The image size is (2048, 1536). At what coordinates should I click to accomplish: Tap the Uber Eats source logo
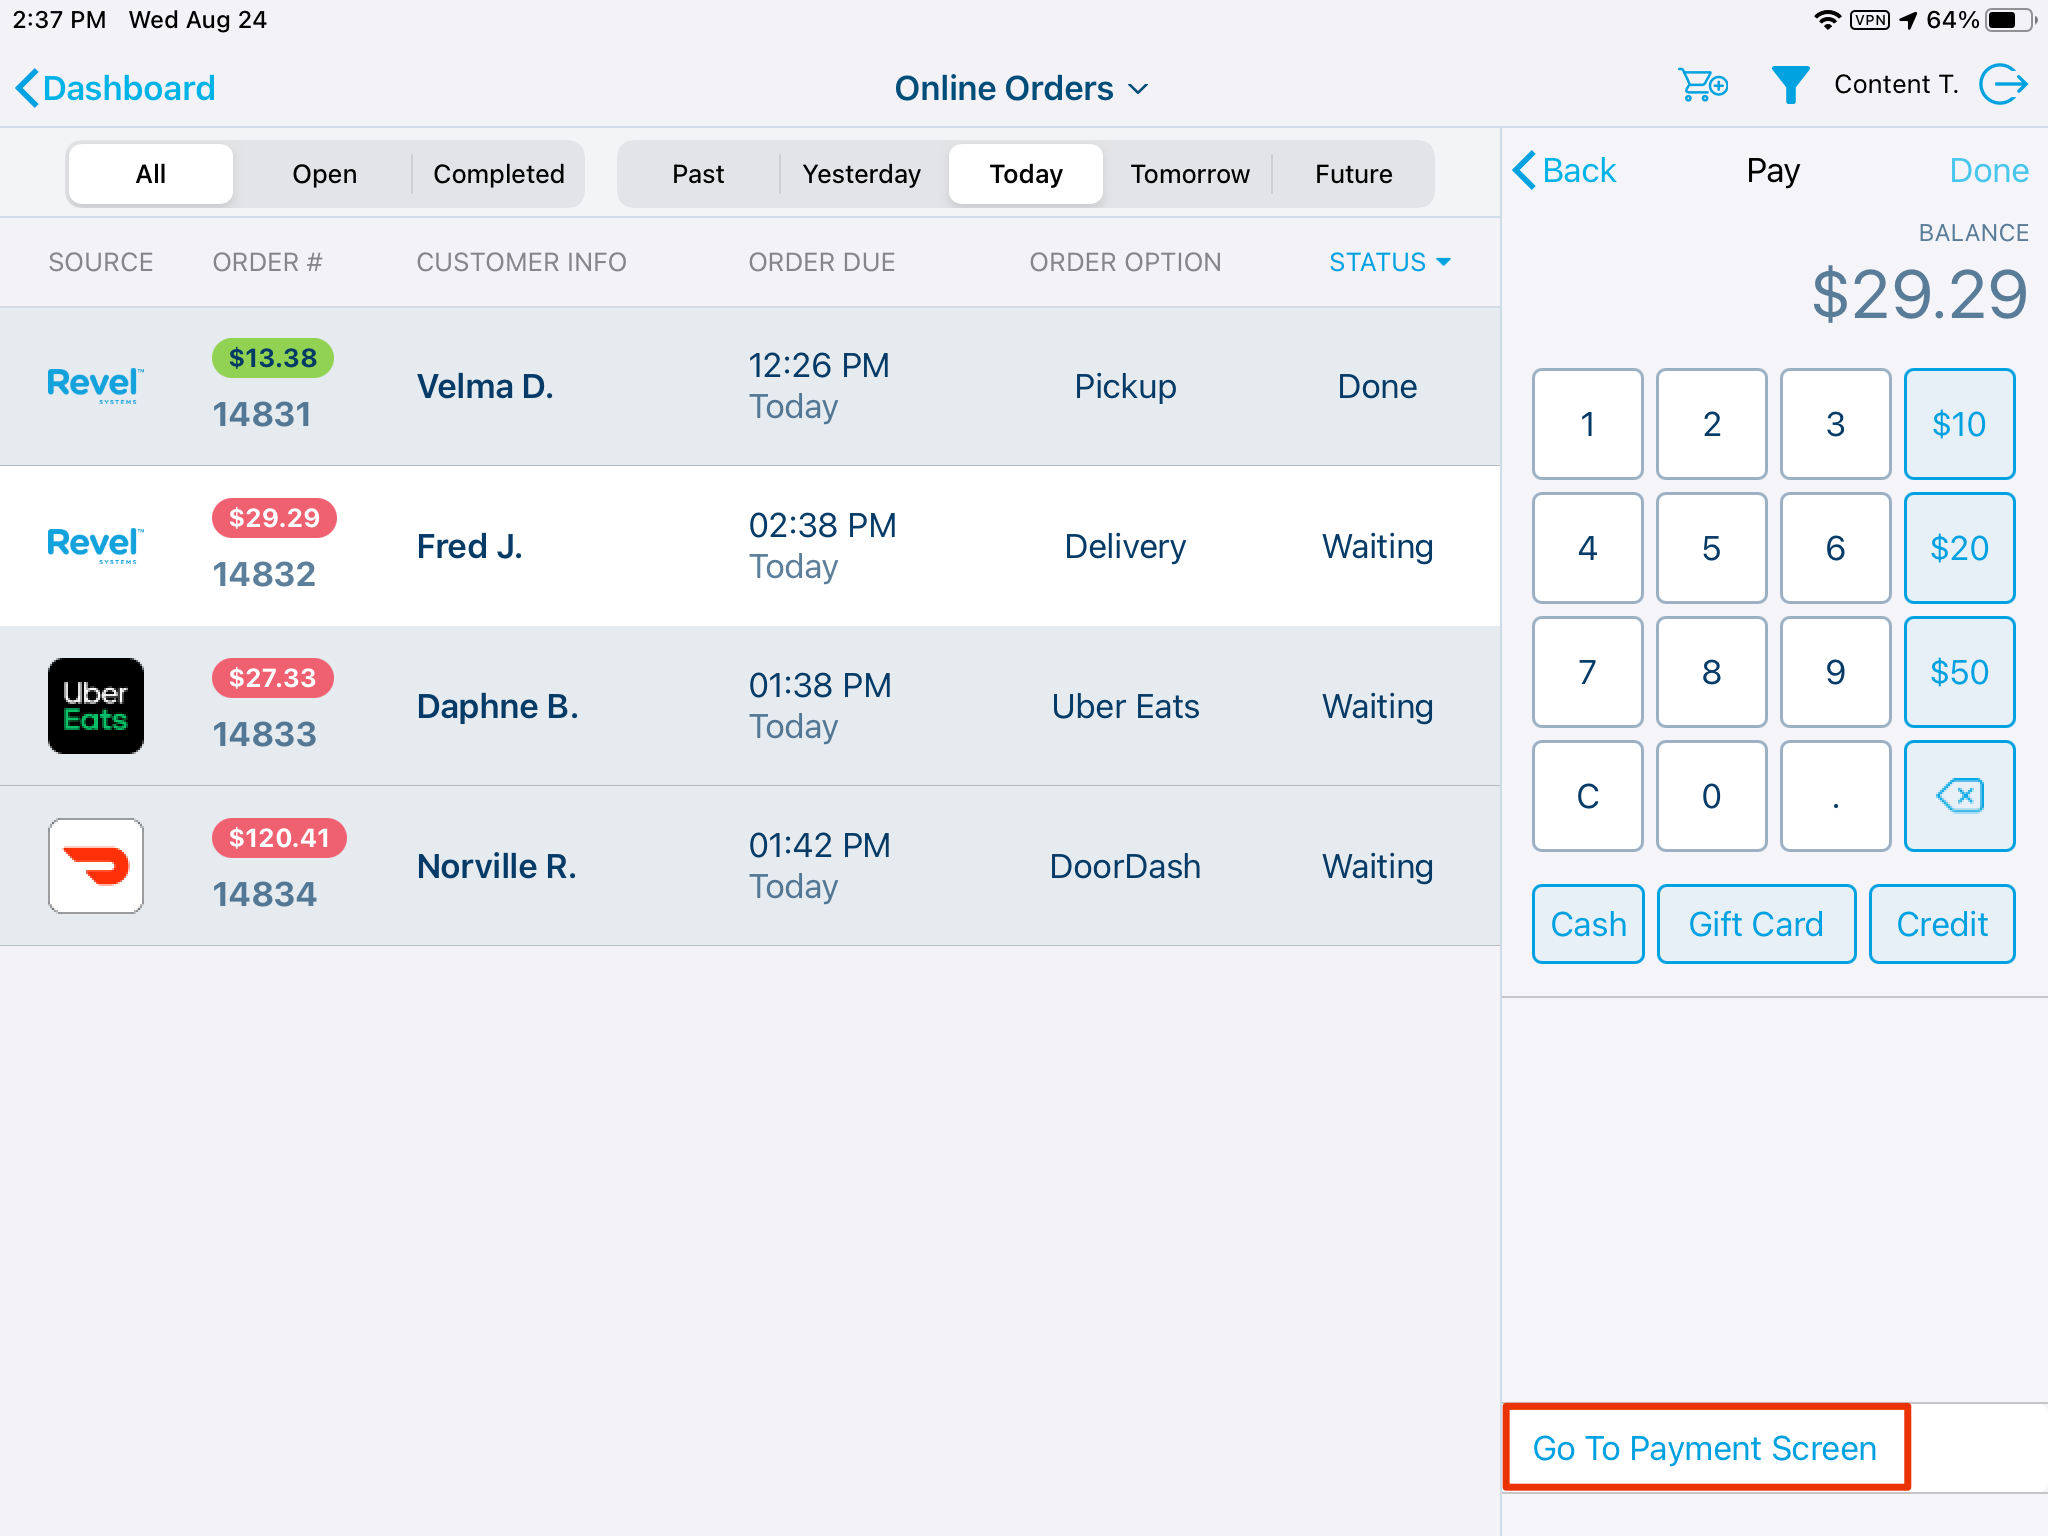[96, 706]
